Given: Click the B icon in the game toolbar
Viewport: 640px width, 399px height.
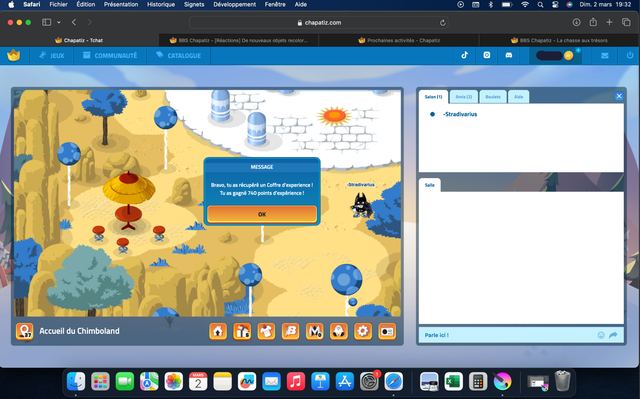Looking at the screenshot, I should [x=291, y=331].
